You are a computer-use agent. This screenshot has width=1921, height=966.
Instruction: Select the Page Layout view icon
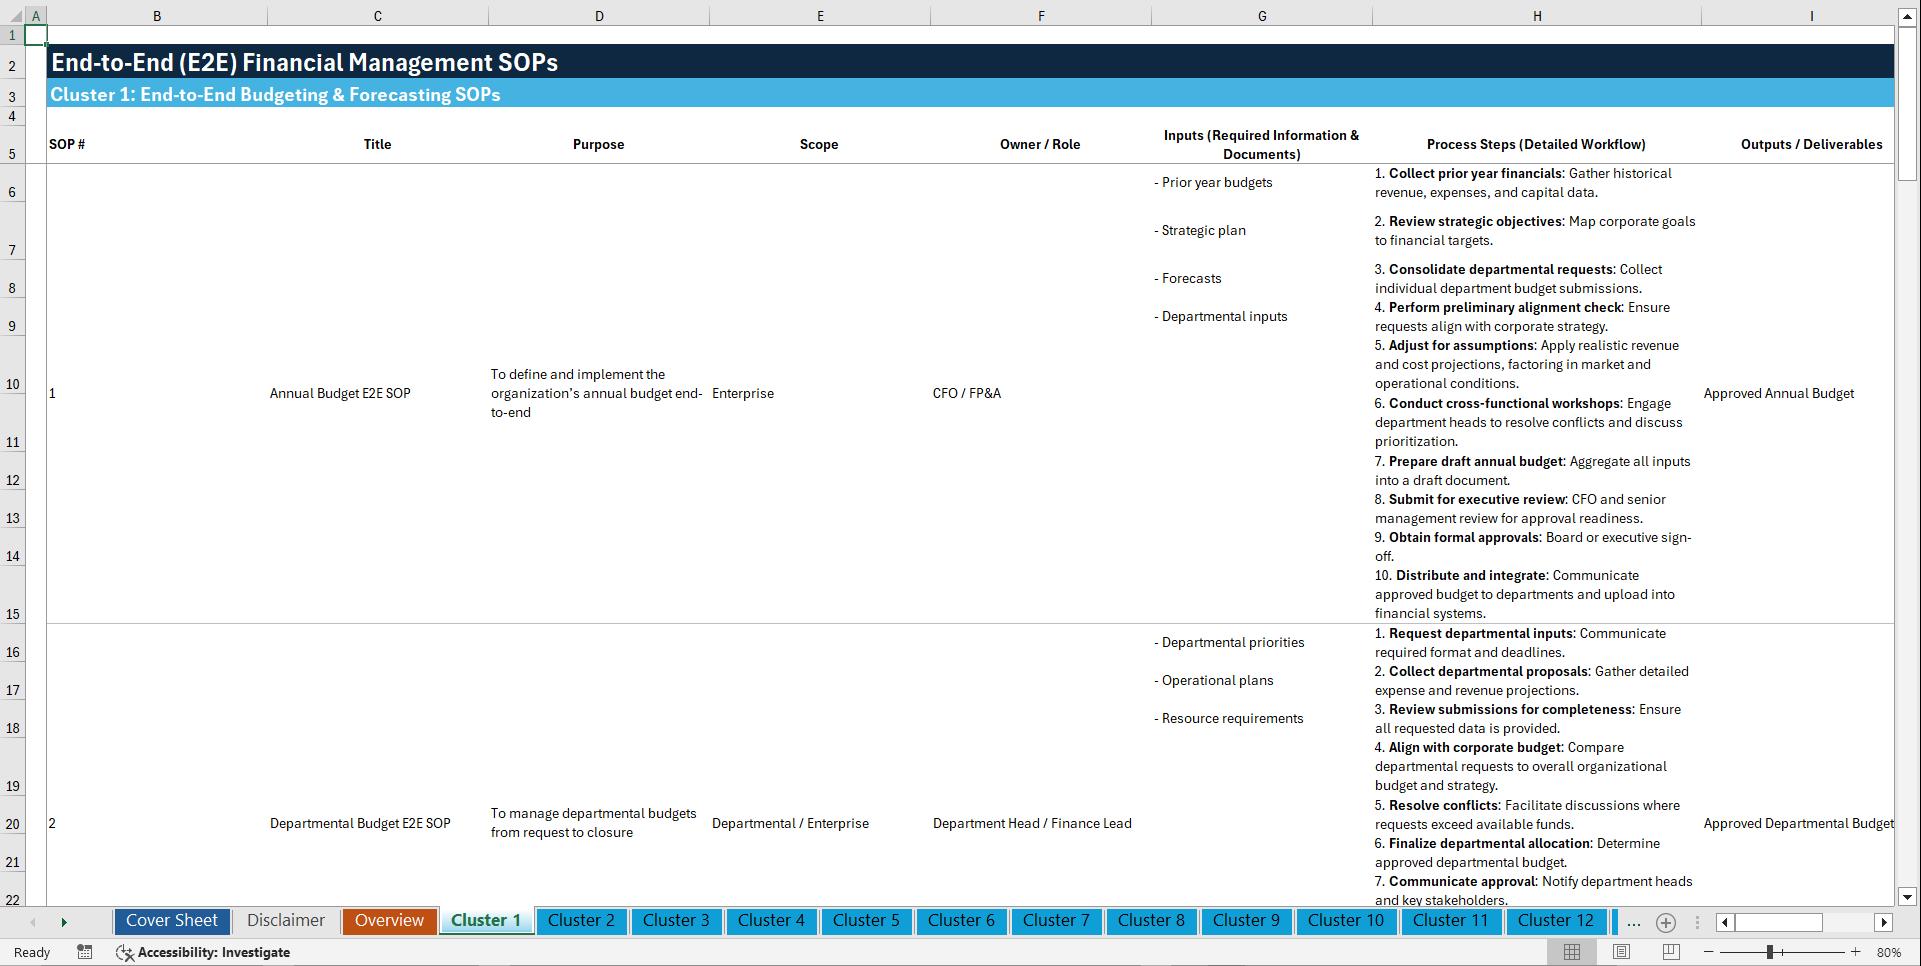tap(1620, 952)
